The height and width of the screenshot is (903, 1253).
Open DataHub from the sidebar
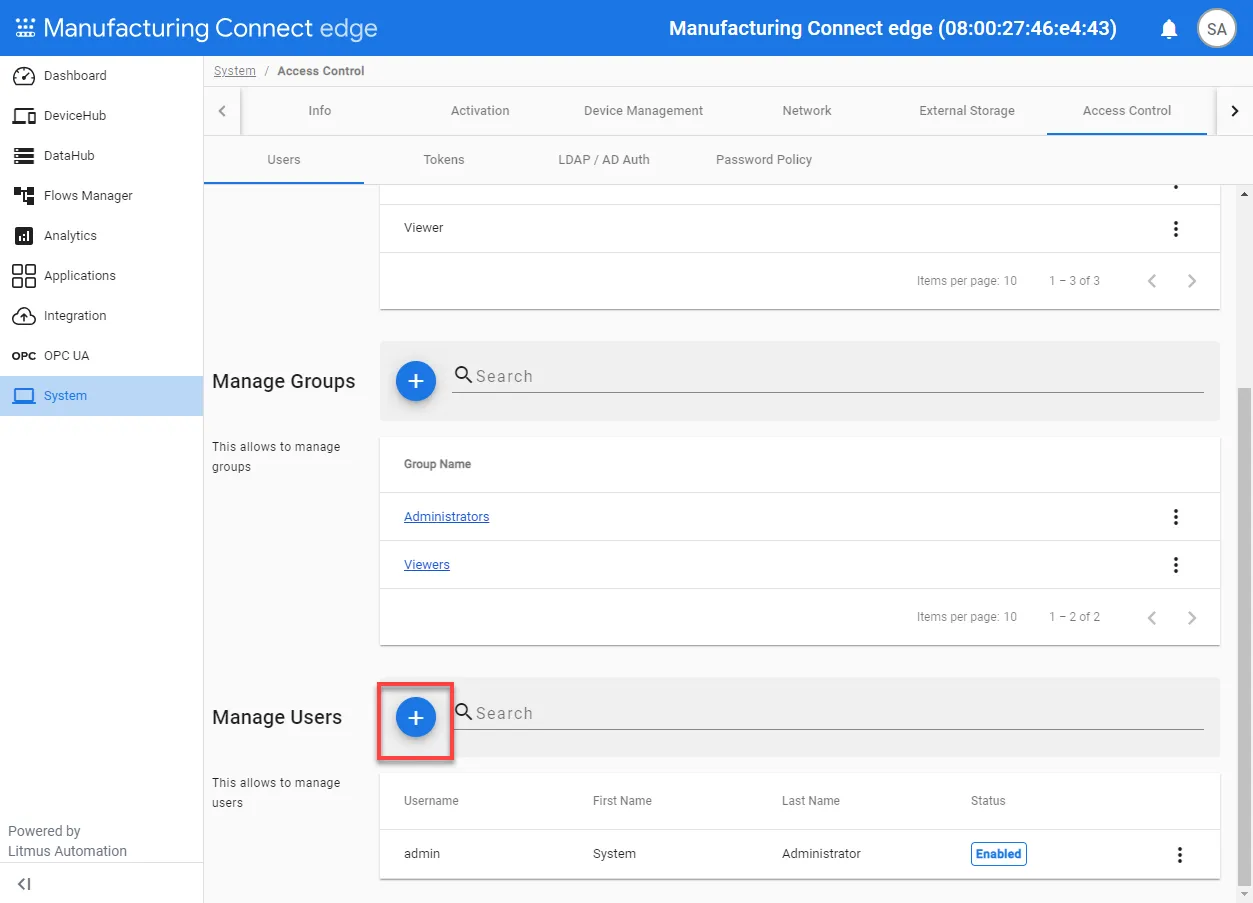click(x=101, y=156)
